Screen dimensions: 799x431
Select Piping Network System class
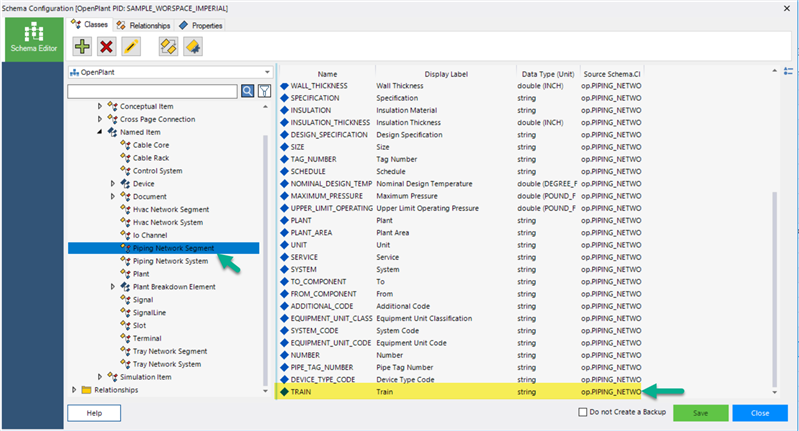(170, 261)
